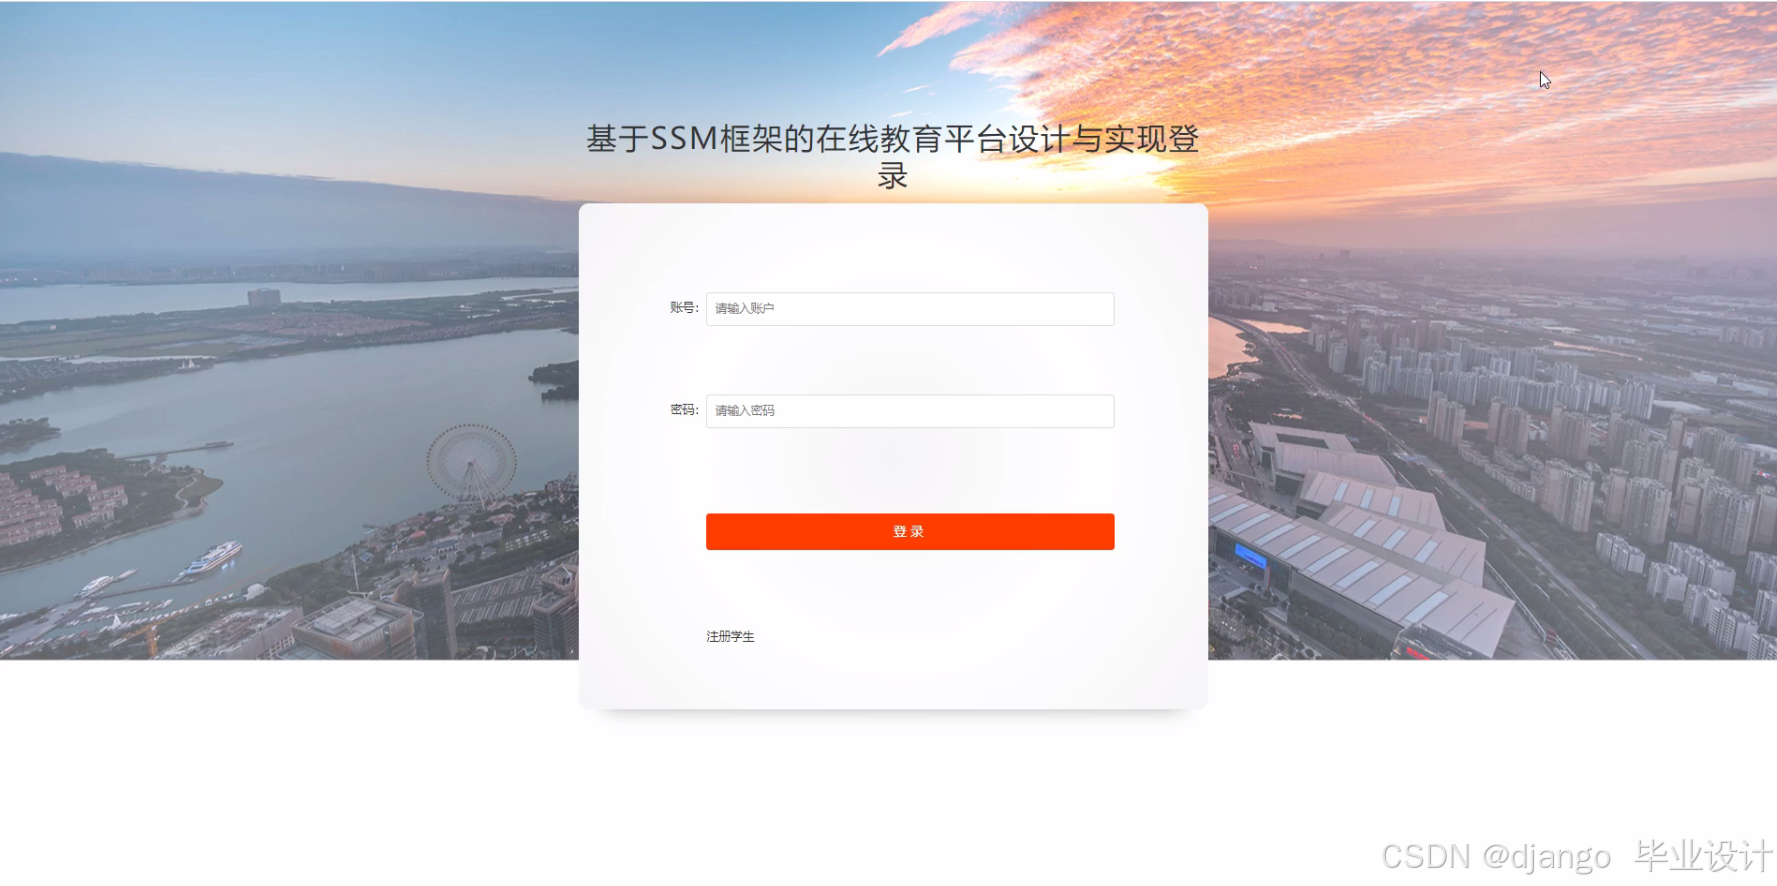1777x886 pixels.
Task: Focus the 密码 password input field
Action: (x=910, y=411)
